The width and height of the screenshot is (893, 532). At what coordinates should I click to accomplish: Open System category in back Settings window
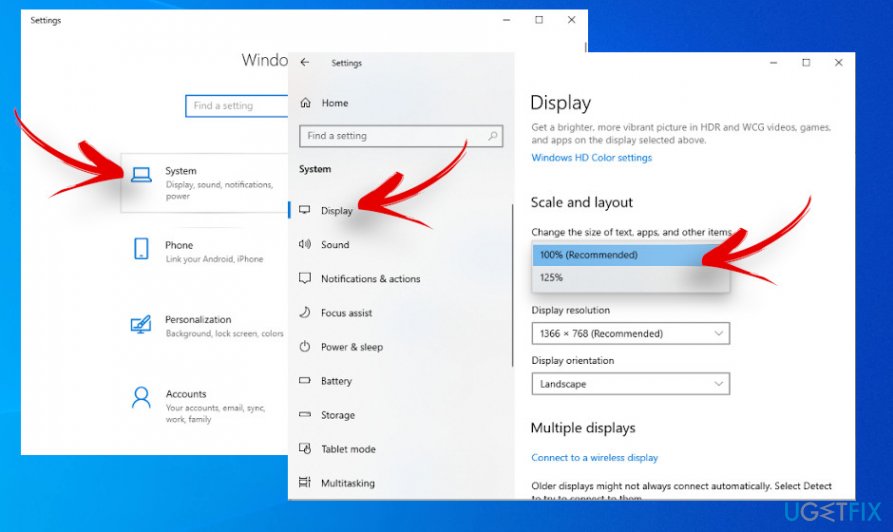tap(204, 183)
